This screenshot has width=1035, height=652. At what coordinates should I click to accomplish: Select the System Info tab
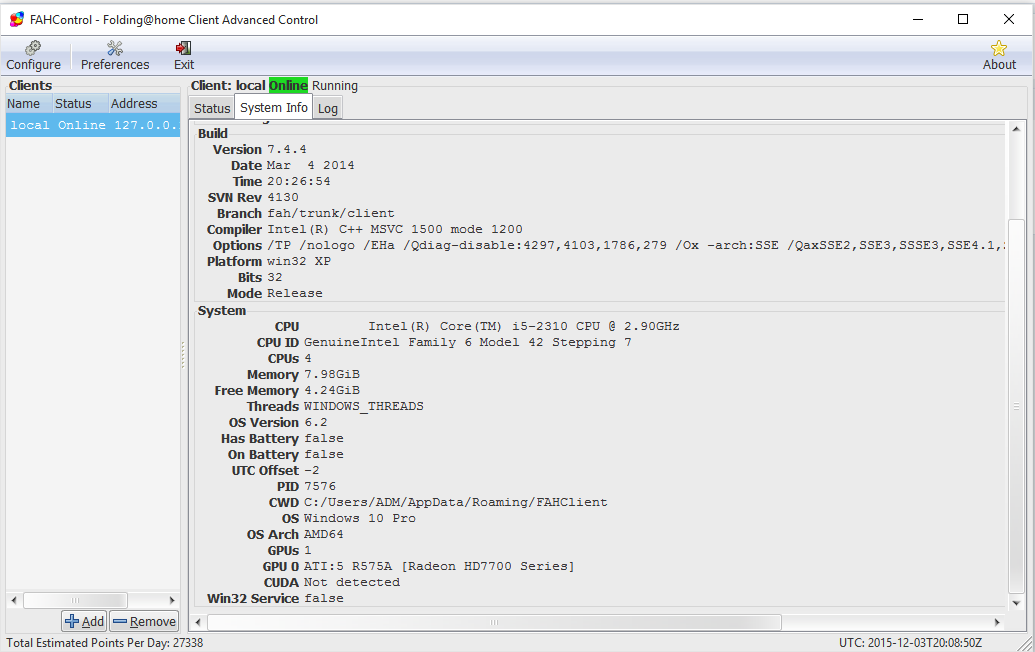(273, 108)
